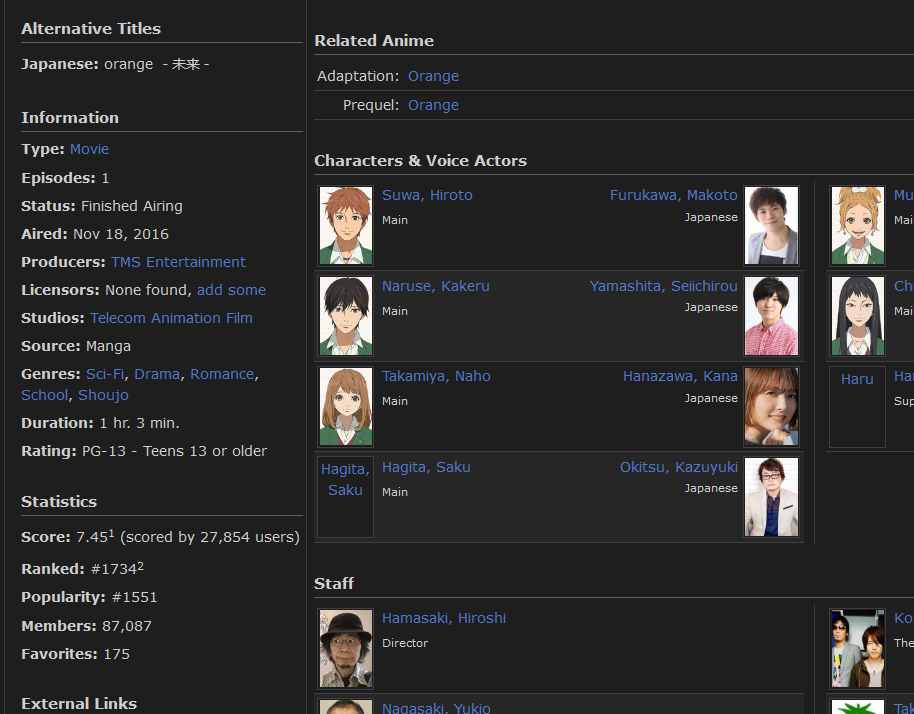Click the 'add some' licensors link
This screenshot has width=914, height=714.
click(231, 290)
